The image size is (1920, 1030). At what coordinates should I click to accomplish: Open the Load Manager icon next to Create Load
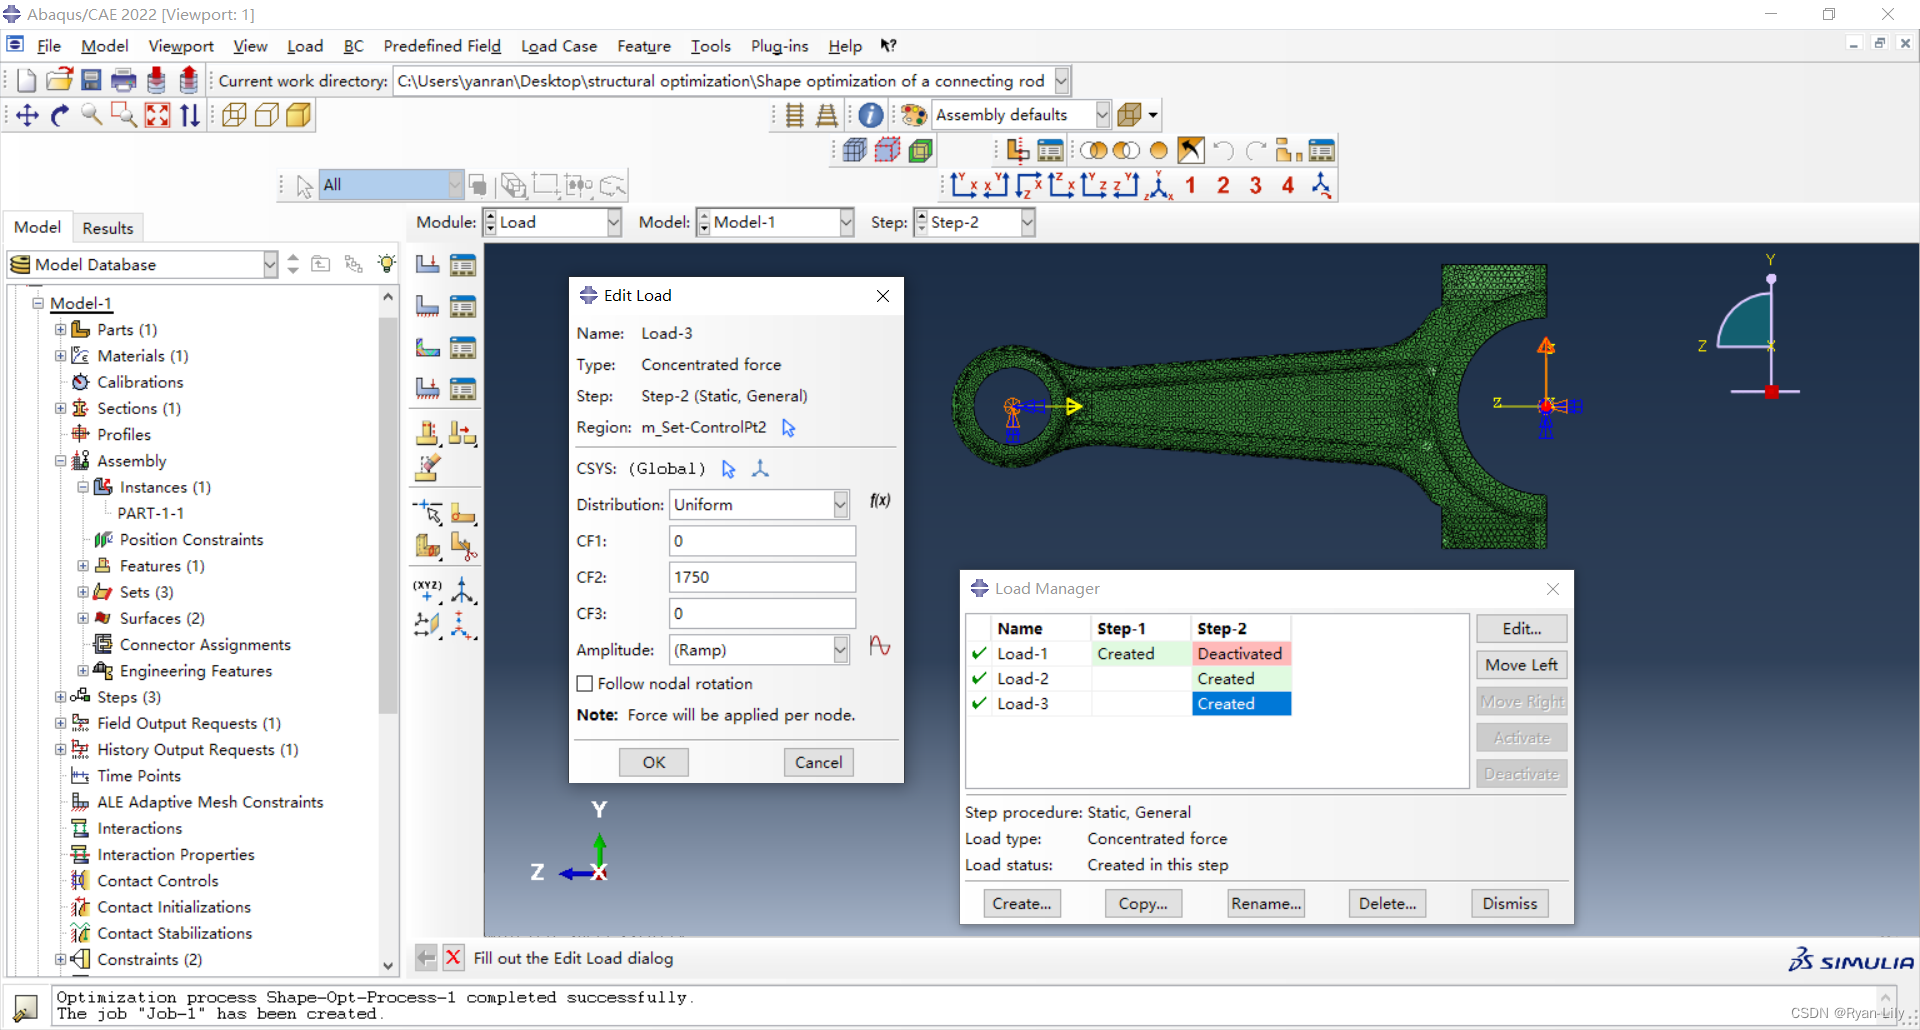462,264
